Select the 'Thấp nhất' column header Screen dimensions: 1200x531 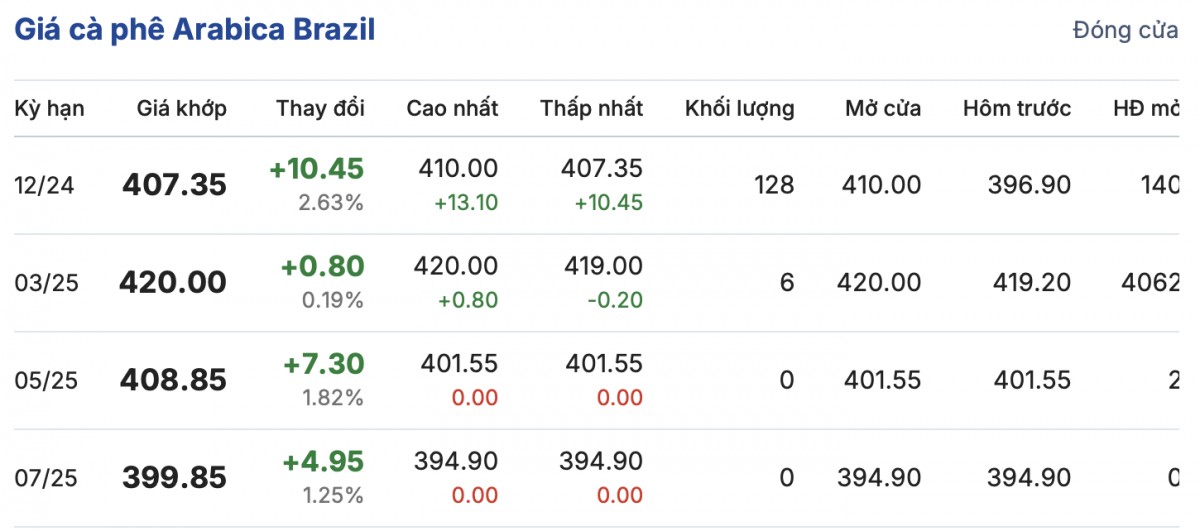coord(592,108)
